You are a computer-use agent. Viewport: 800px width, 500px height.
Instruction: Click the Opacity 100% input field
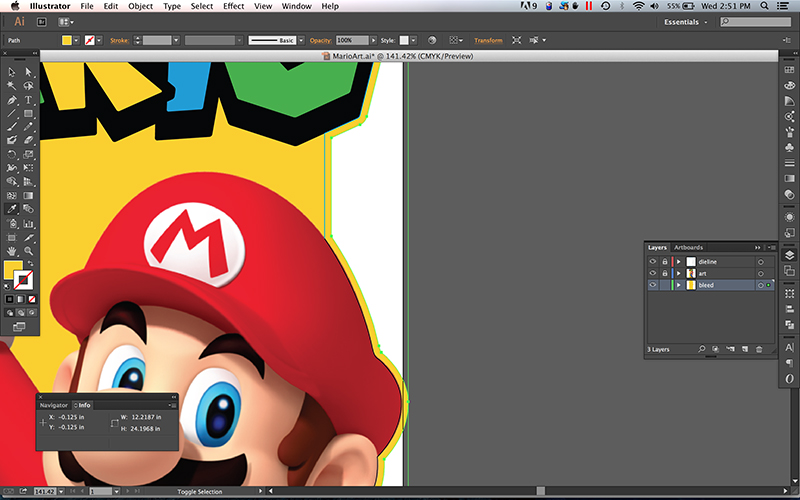[x=352, y=40]
